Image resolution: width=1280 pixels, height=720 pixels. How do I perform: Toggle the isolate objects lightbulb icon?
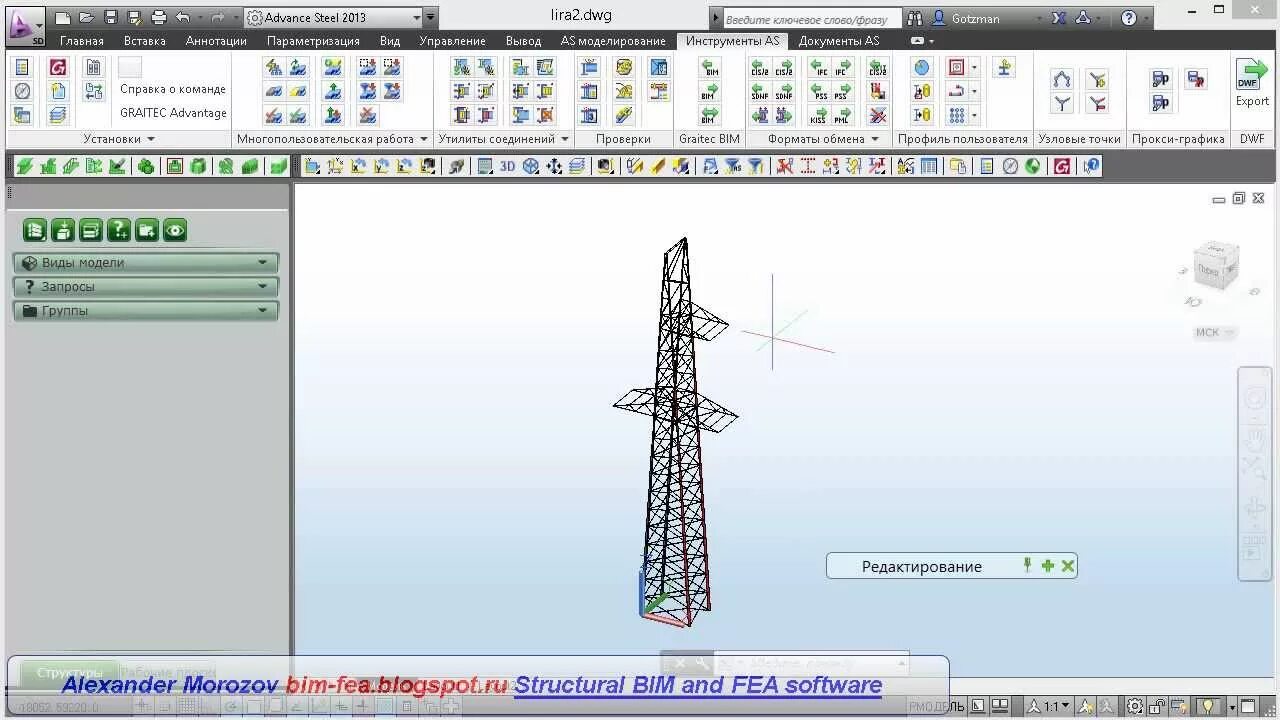tap(1208, 707)
